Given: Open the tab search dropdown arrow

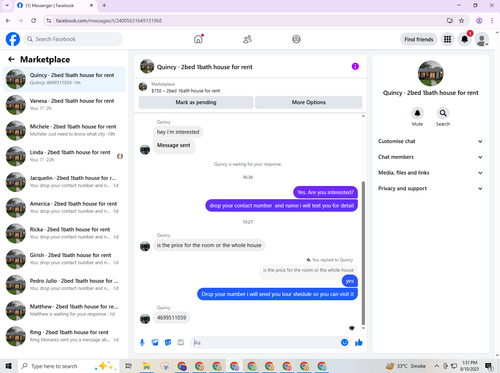Looking at the screenshot, I should coord(7,5).
